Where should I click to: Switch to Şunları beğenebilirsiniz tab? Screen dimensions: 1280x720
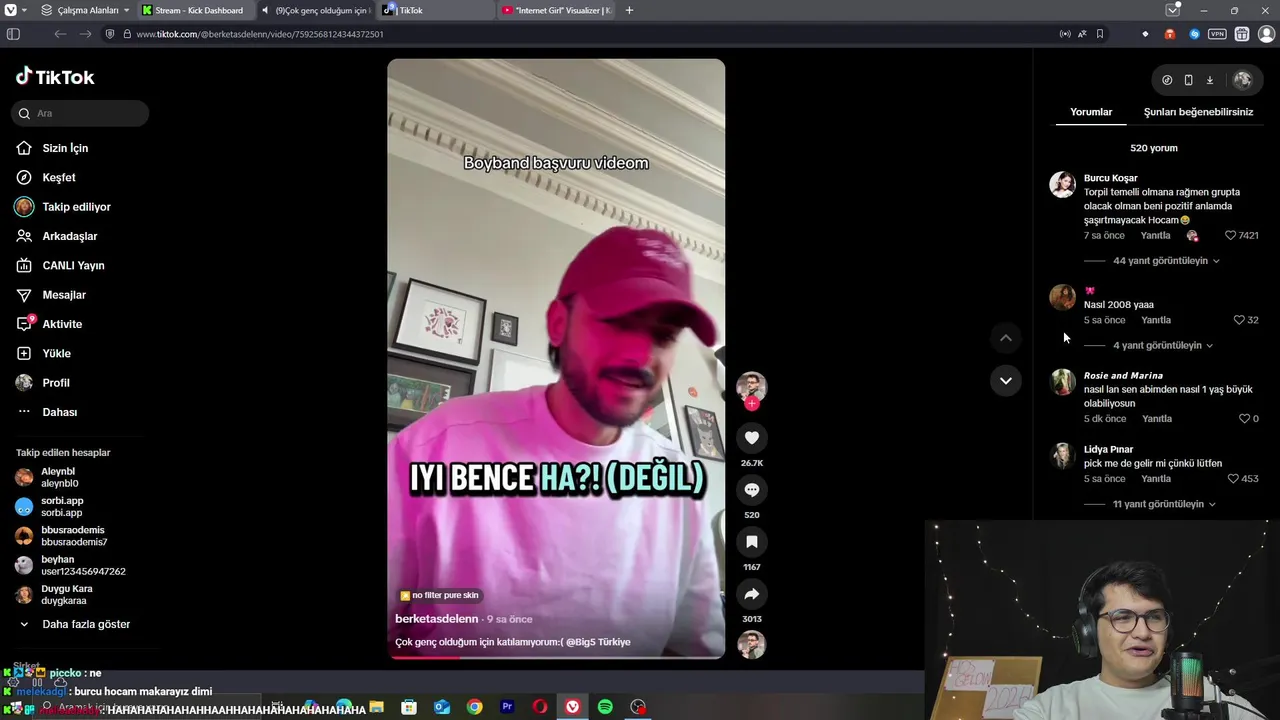pyautogui.click(x=1198, y=112)
